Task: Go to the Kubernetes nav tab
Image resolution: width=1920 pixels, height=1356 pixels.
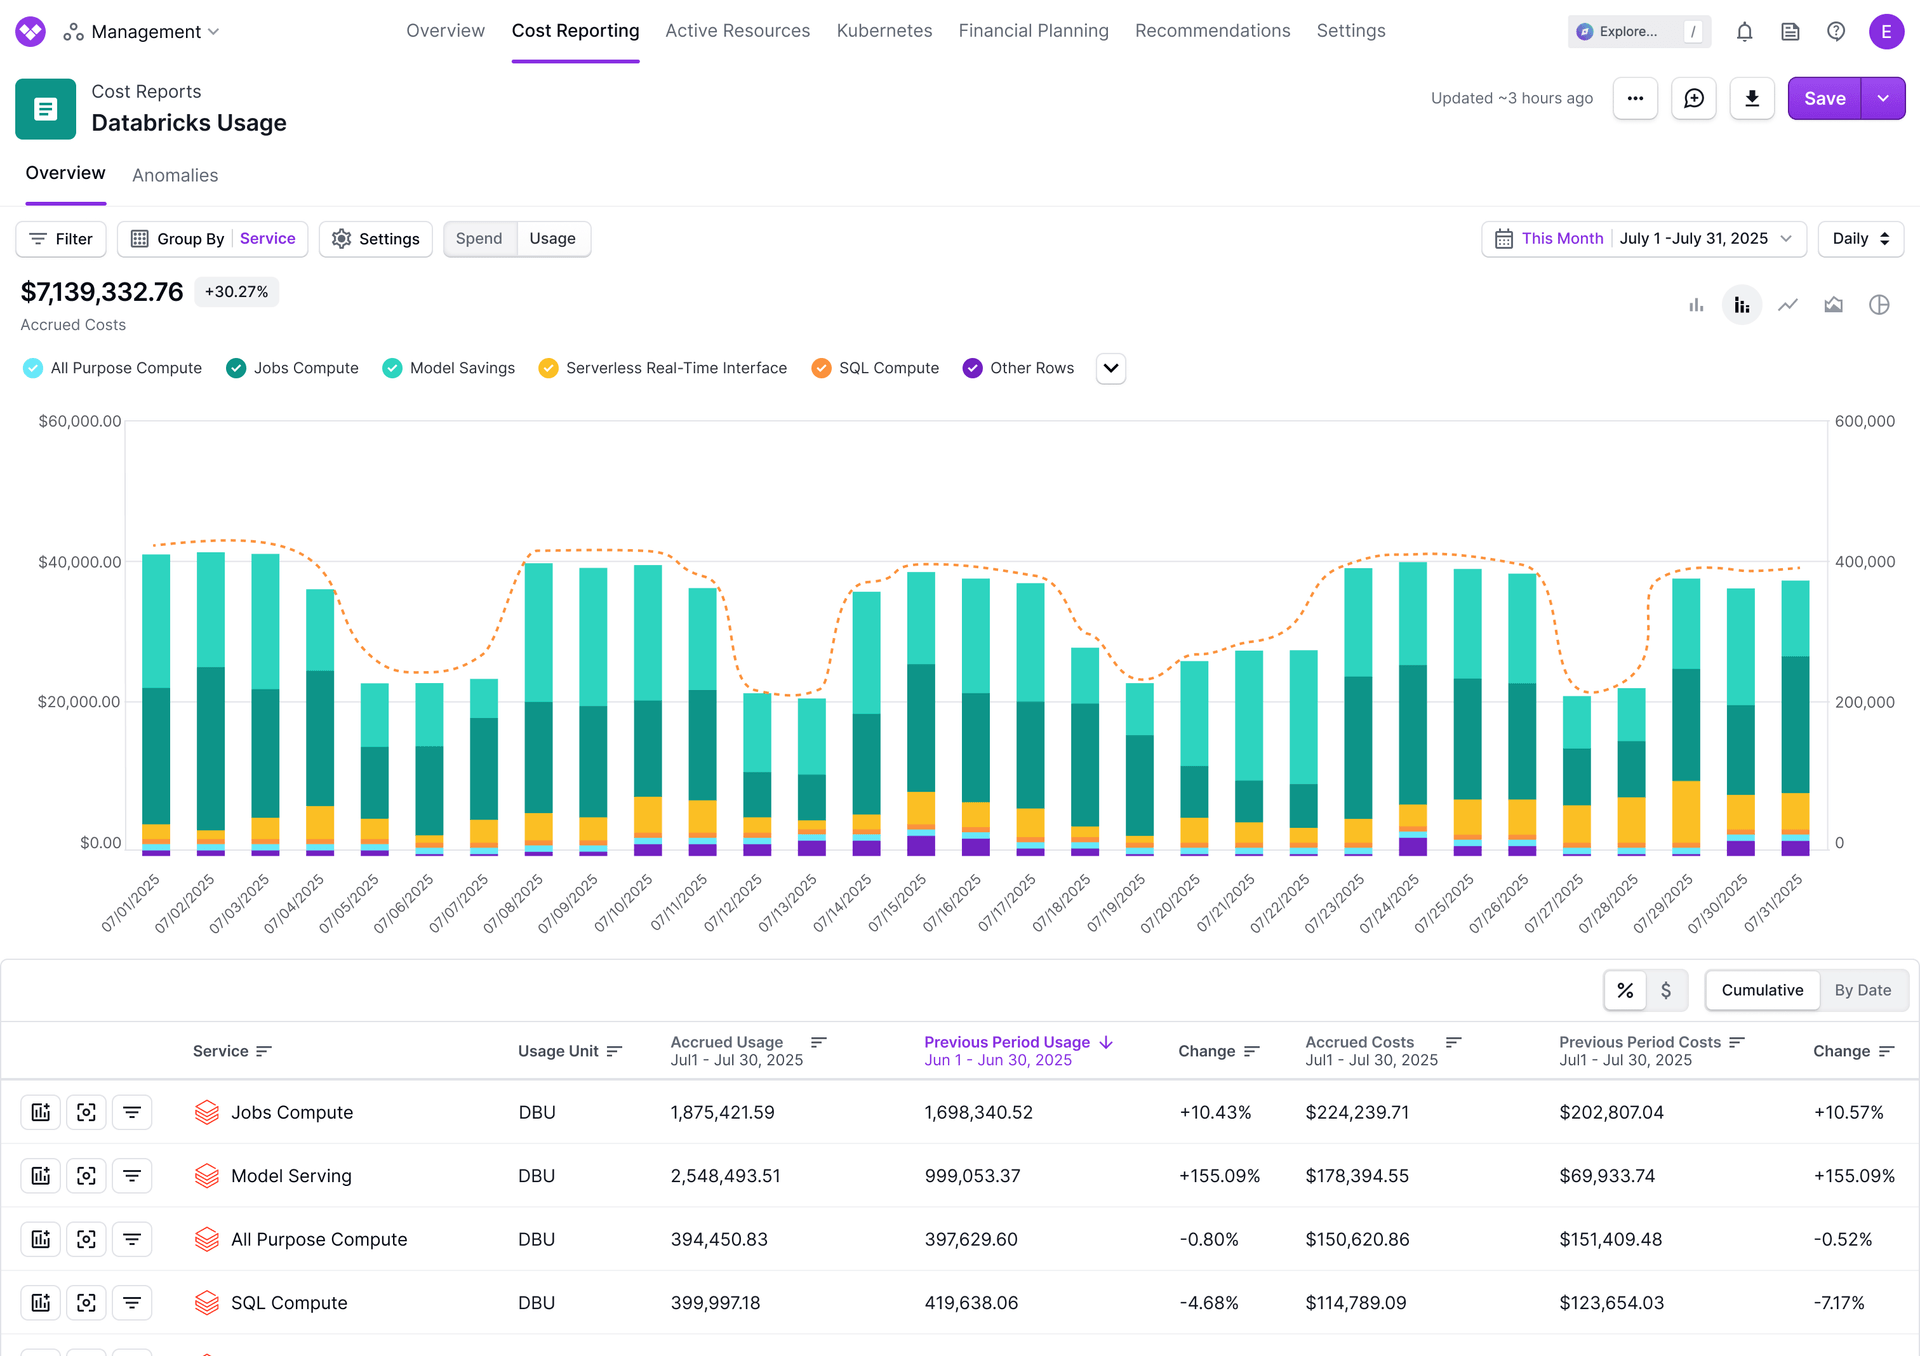Action: click(x=884, y=31)
